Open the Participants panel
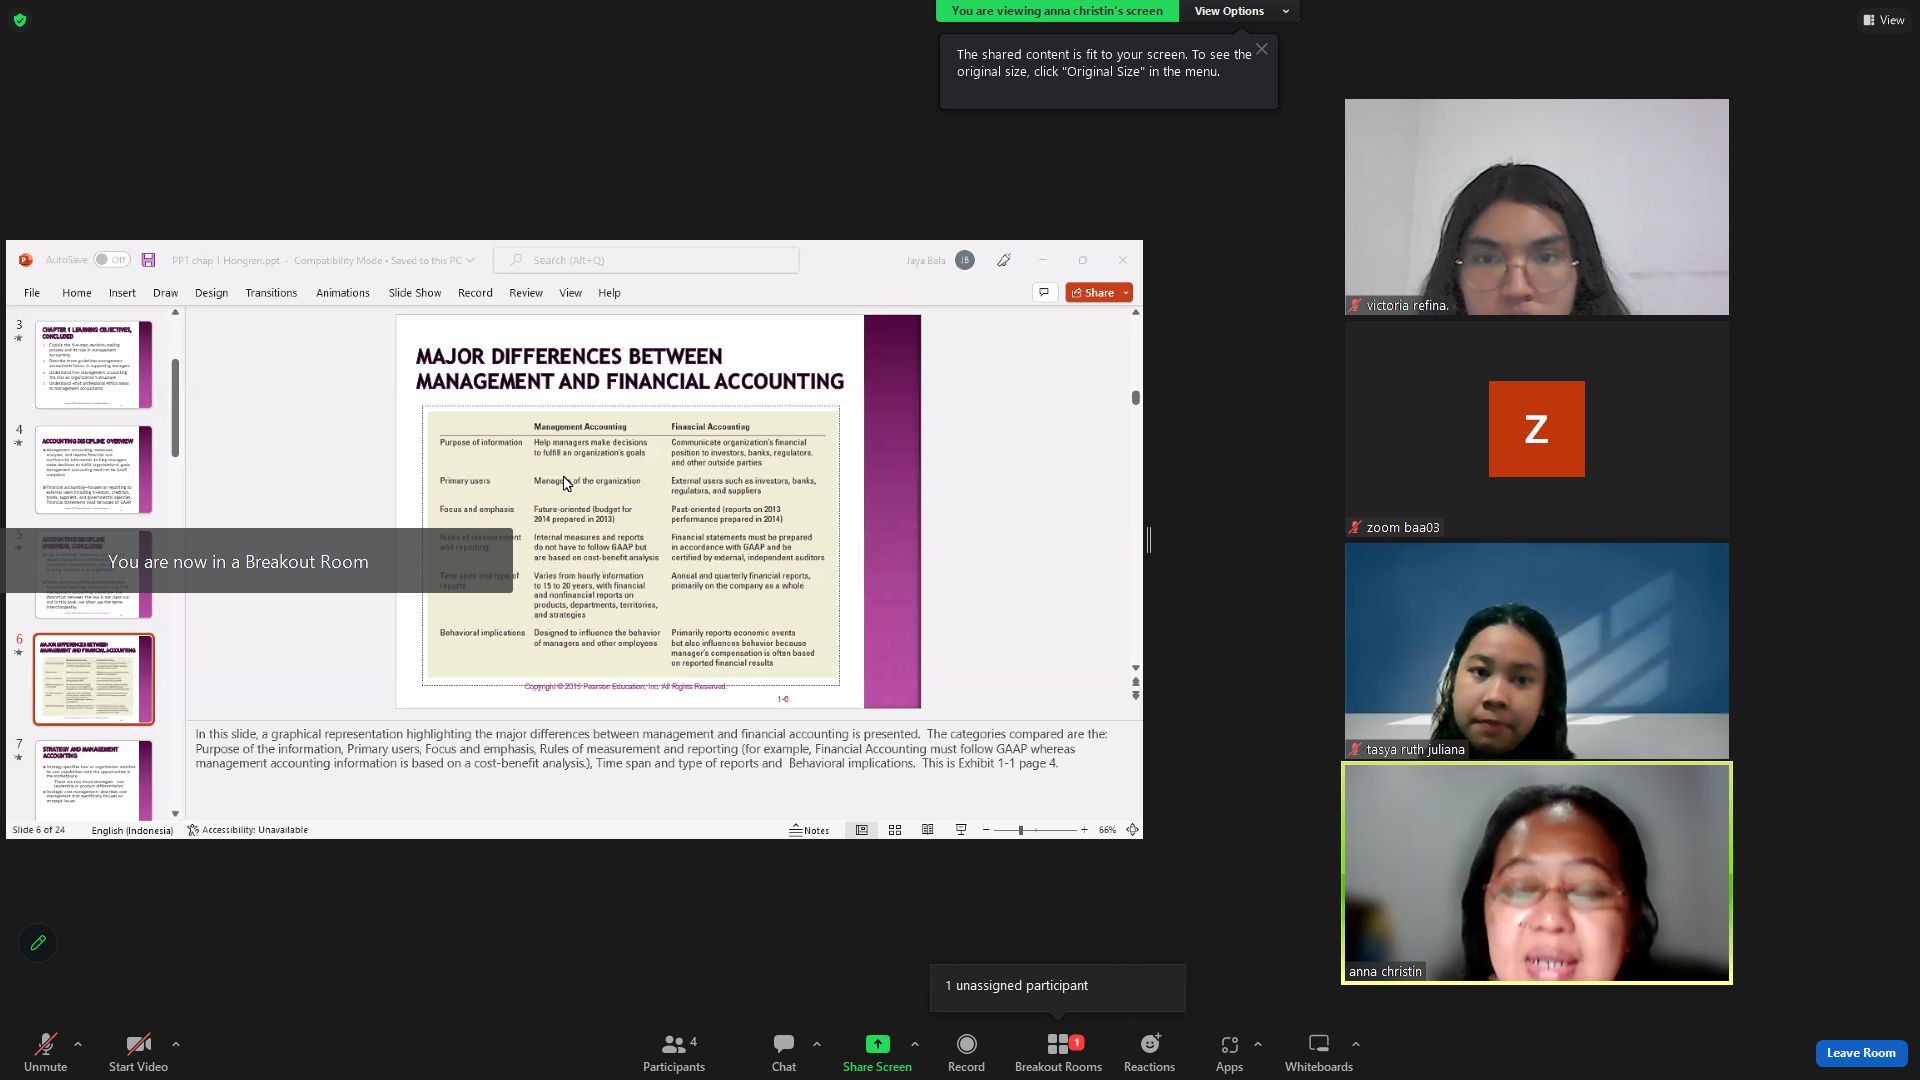This screenshot has width=1920, height=1080. 674,1052
